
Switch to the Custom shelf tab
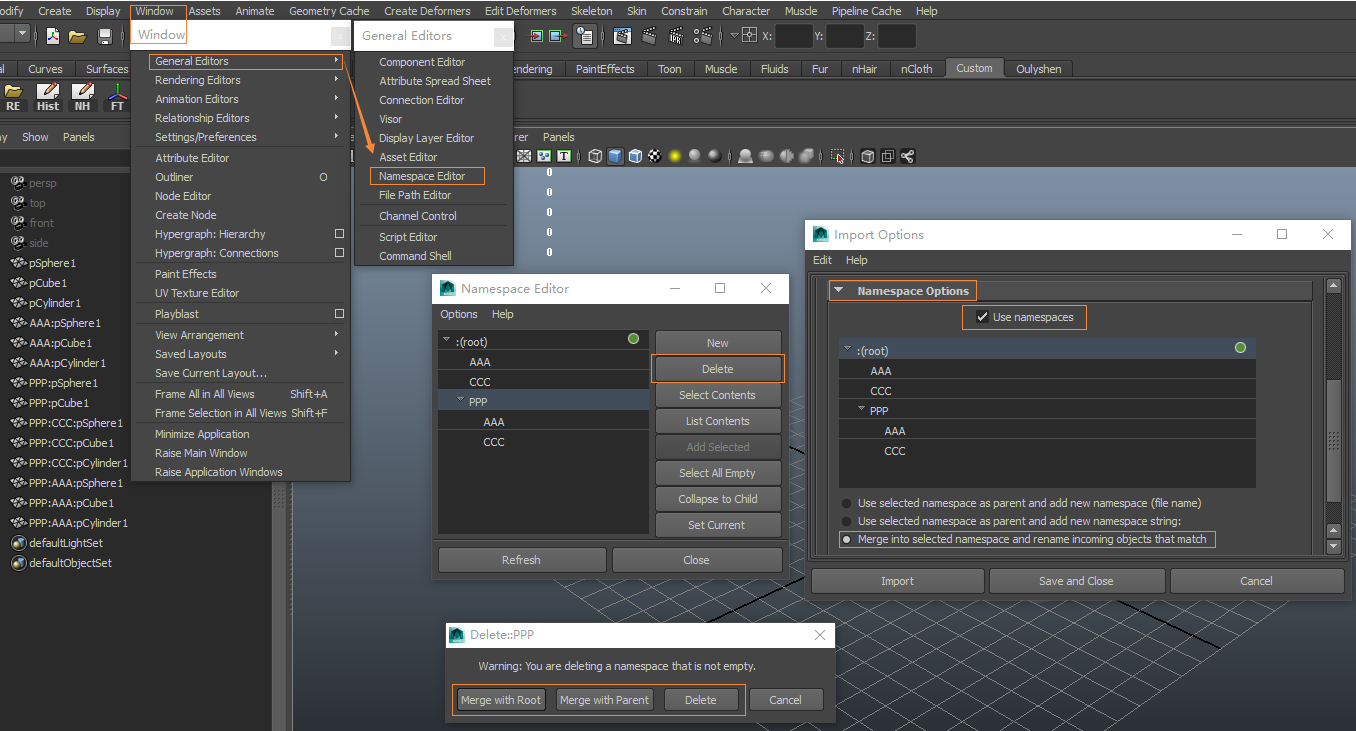pyautogui.click(x=973, y=69)
